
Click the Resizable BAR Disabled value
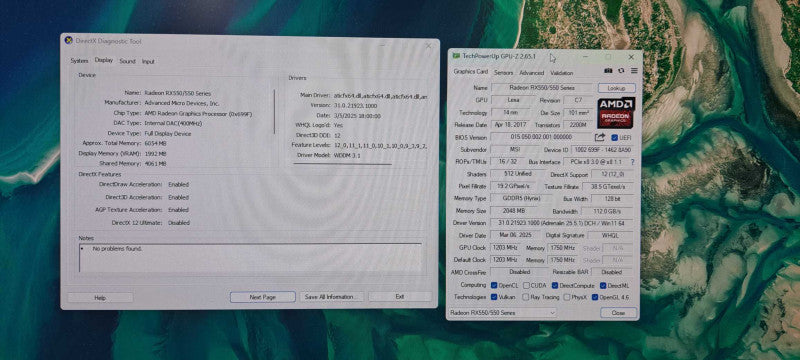pyautogui.click(x=612, y=272)
